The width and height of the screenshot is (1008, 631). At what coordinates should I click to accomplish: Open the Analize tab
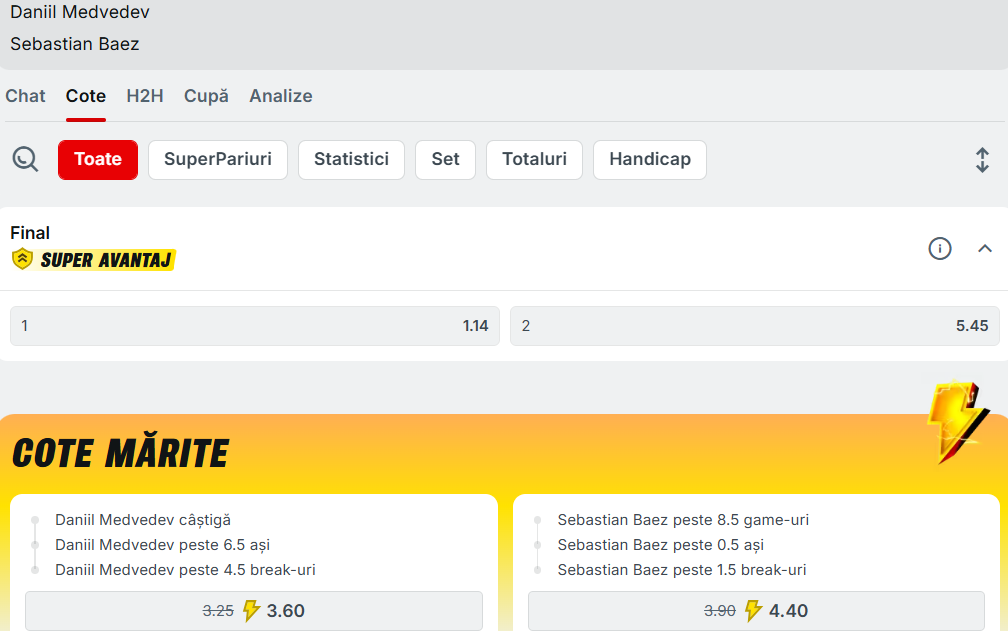pos(281,96)
